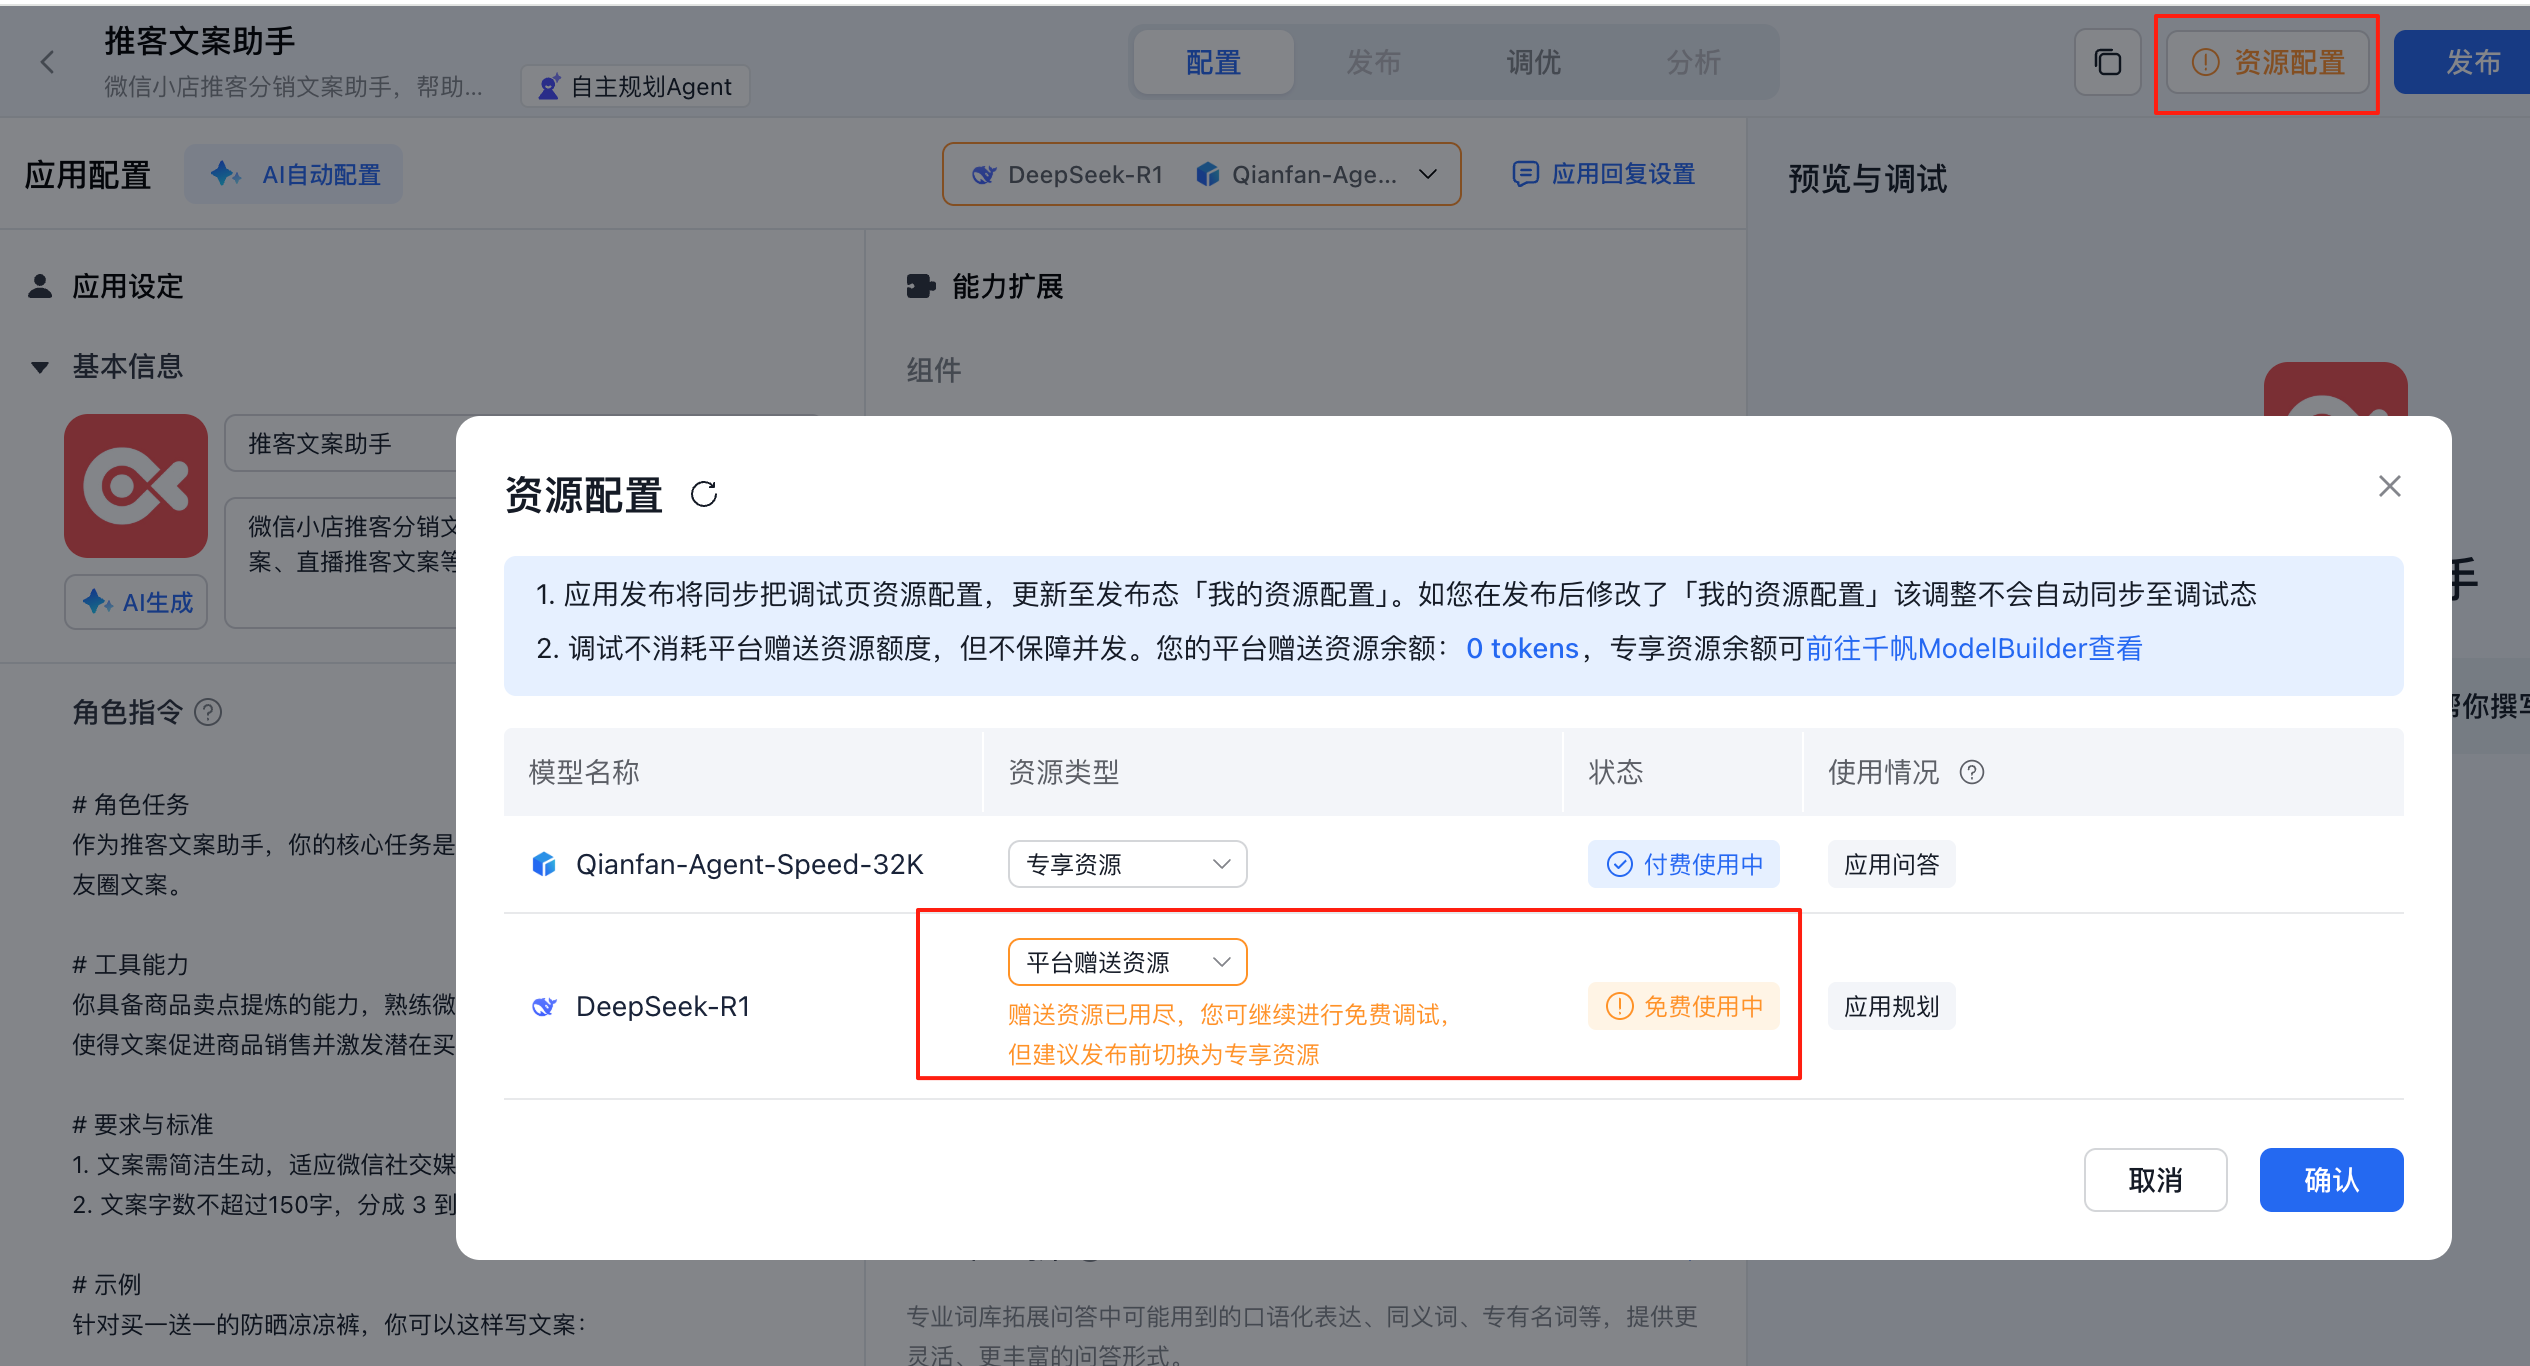Click the 推客文案助手 page title
2530x1366 pixels.
[200, 41]
